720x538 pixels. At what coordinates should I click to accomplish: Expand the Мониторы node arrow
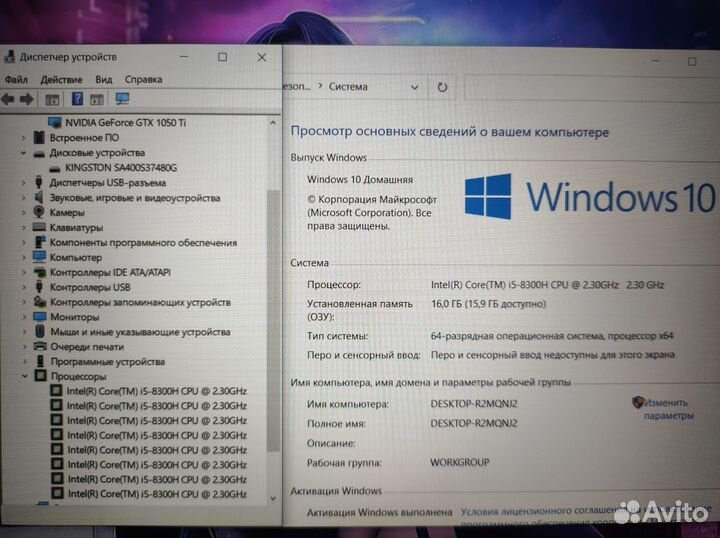(x=24, y=317)
